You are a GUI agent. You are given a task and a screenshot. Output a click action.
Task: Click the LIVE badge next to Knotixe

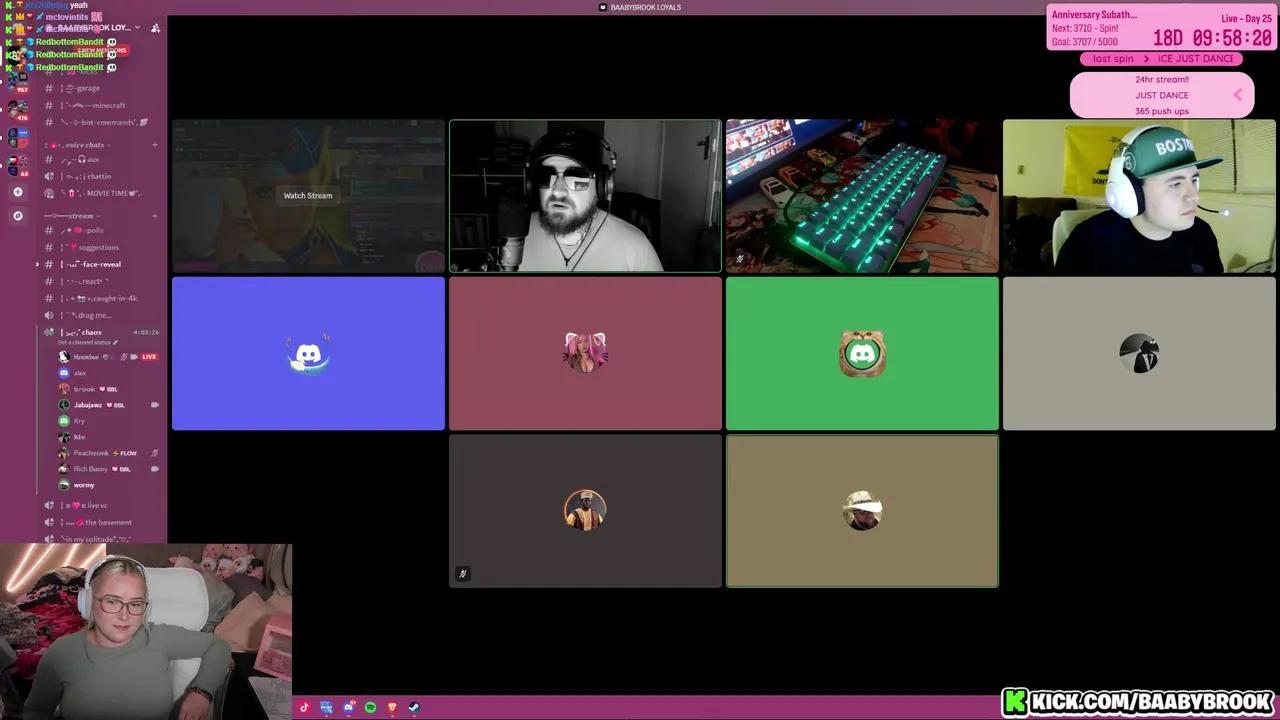149,357
